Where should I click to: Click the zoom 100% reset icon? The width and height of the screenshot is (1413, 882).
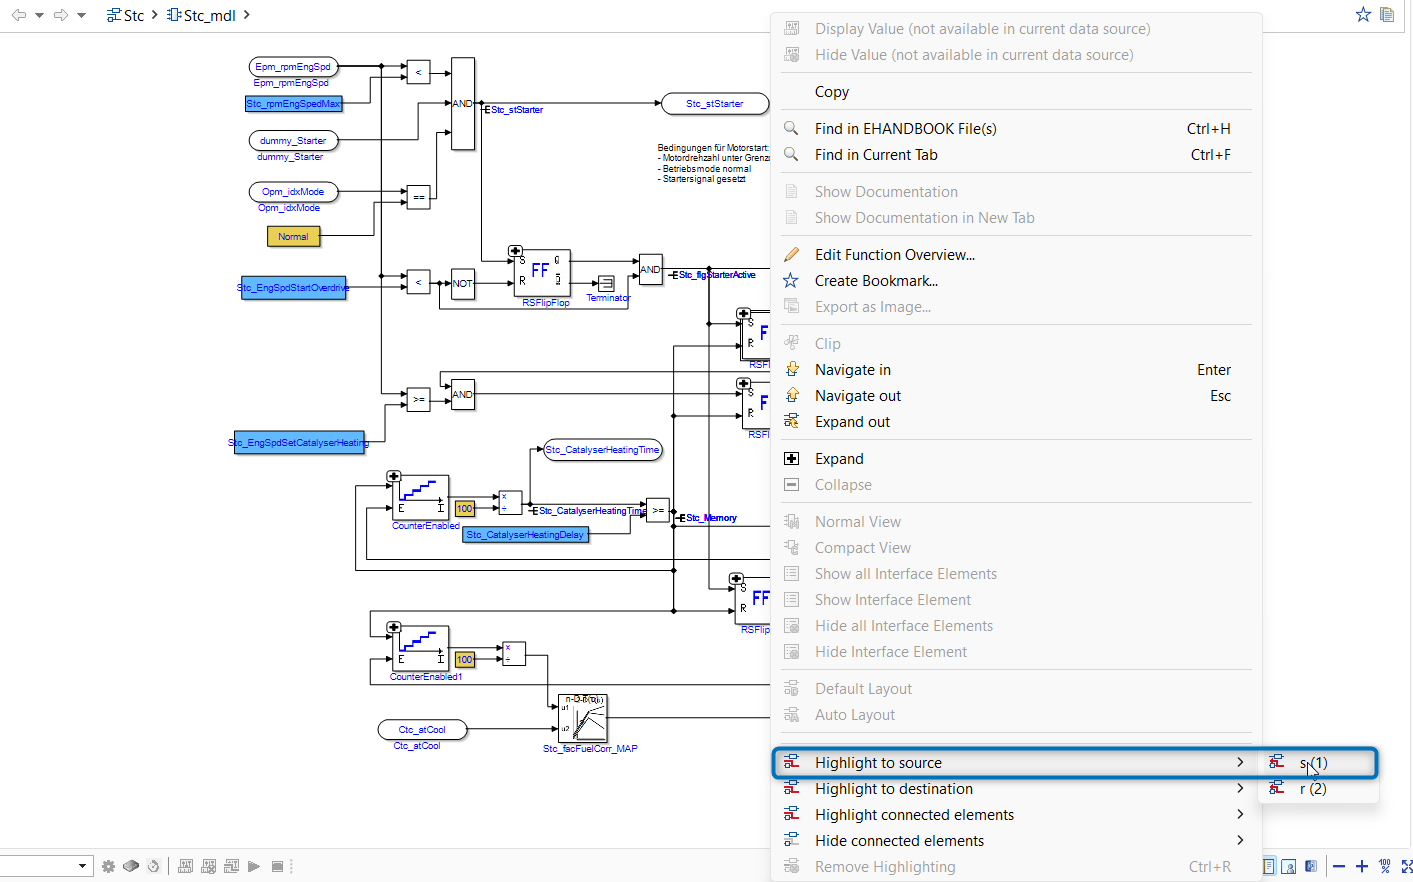pos(1384,866)
